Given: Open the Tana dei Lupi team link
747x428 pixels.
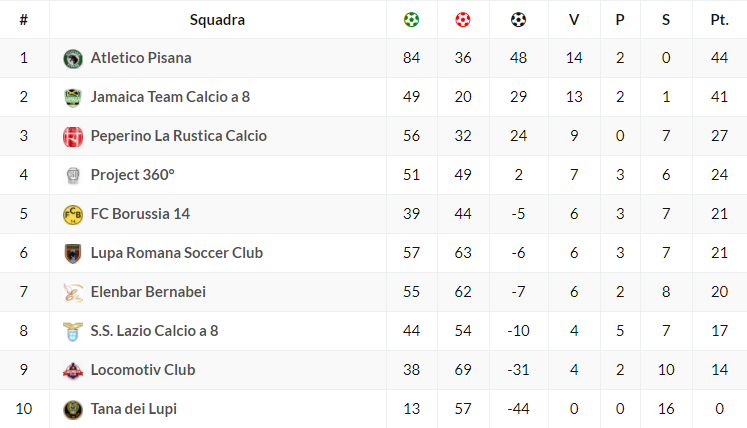Looking at the screenshot, I should click(x=133, y=409).
